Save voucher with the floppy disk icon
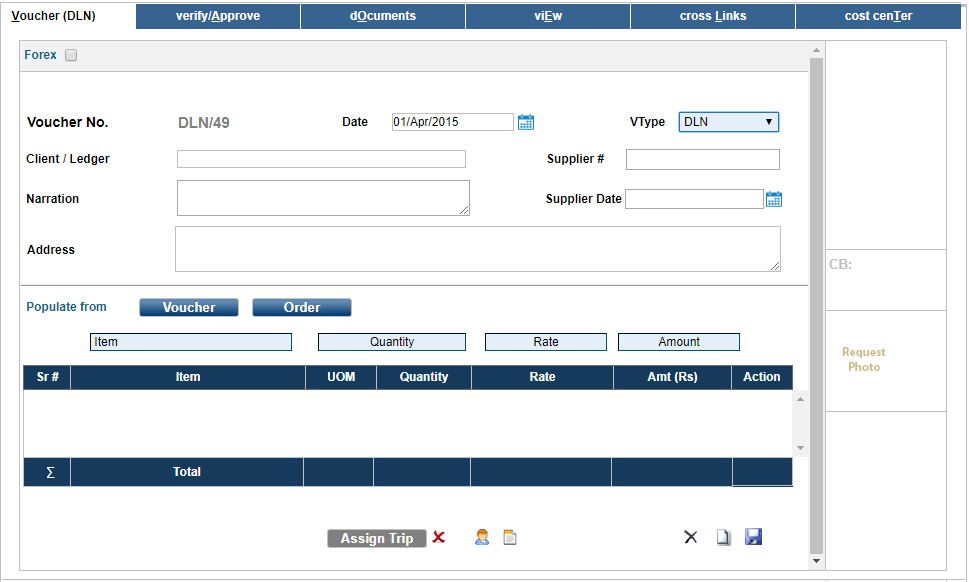 (753, 537)
